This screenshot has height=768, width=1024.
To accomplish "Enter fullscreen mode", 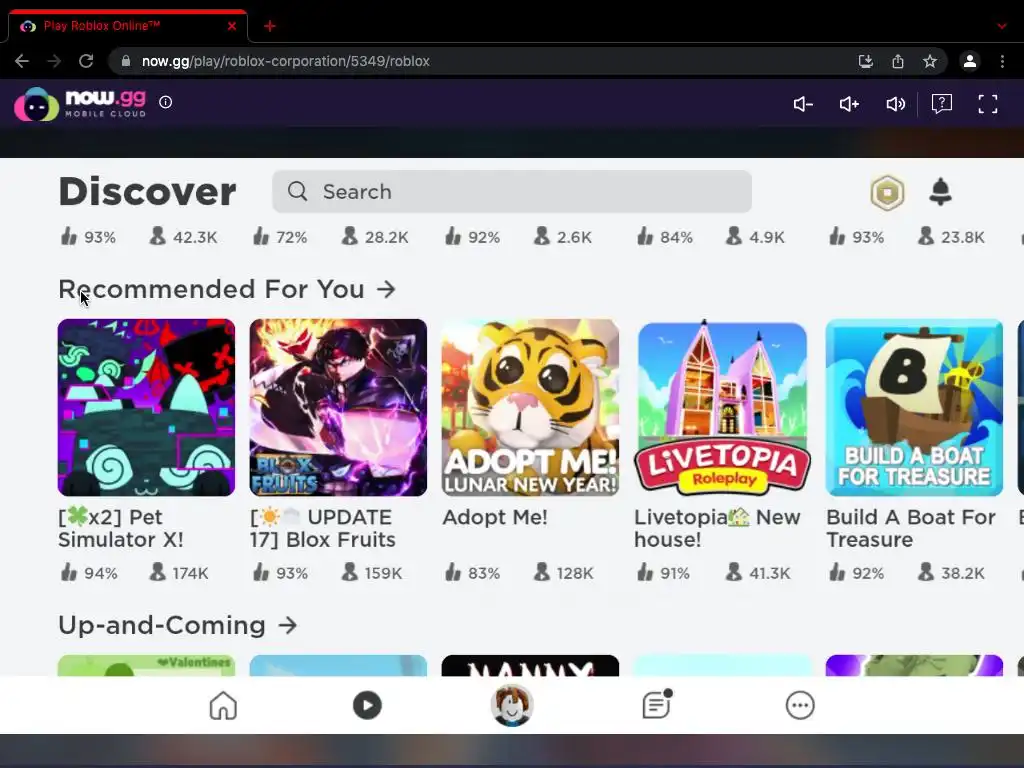I will coord(987,104).
